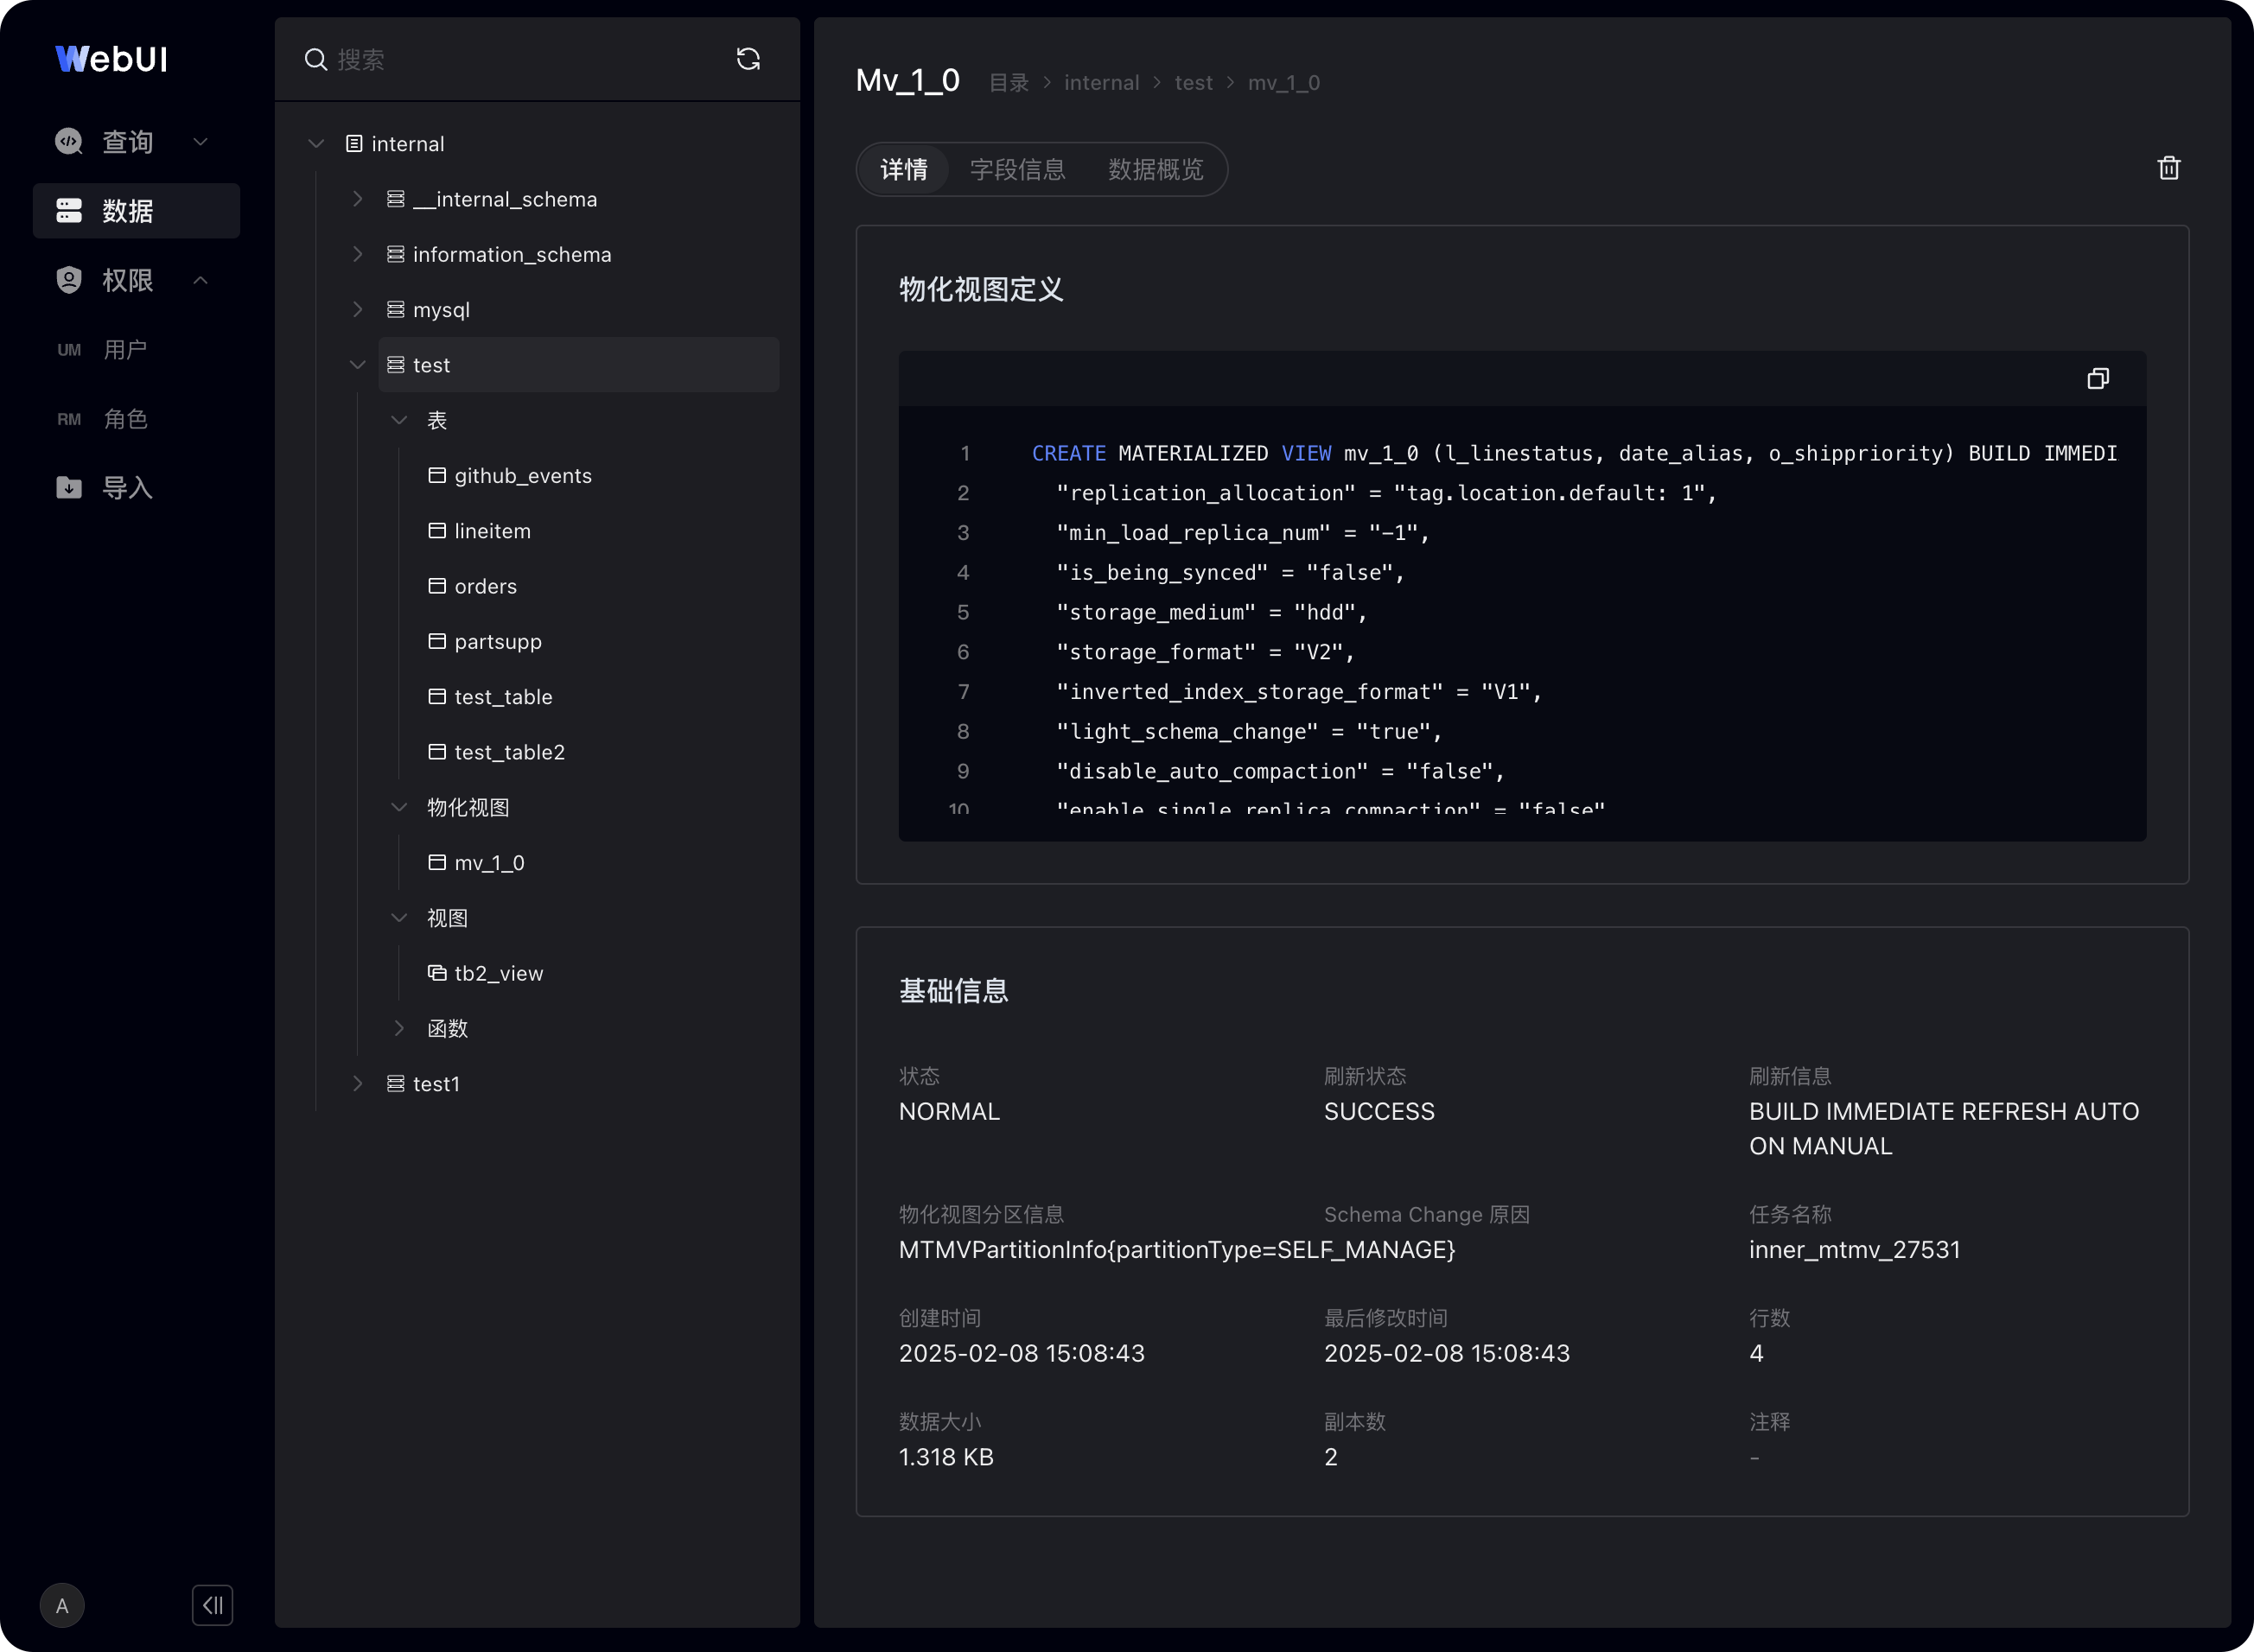Click code line 1 CREATE statement
This screenshot has width=2254, height=1652.
[x=1574, y=453]
